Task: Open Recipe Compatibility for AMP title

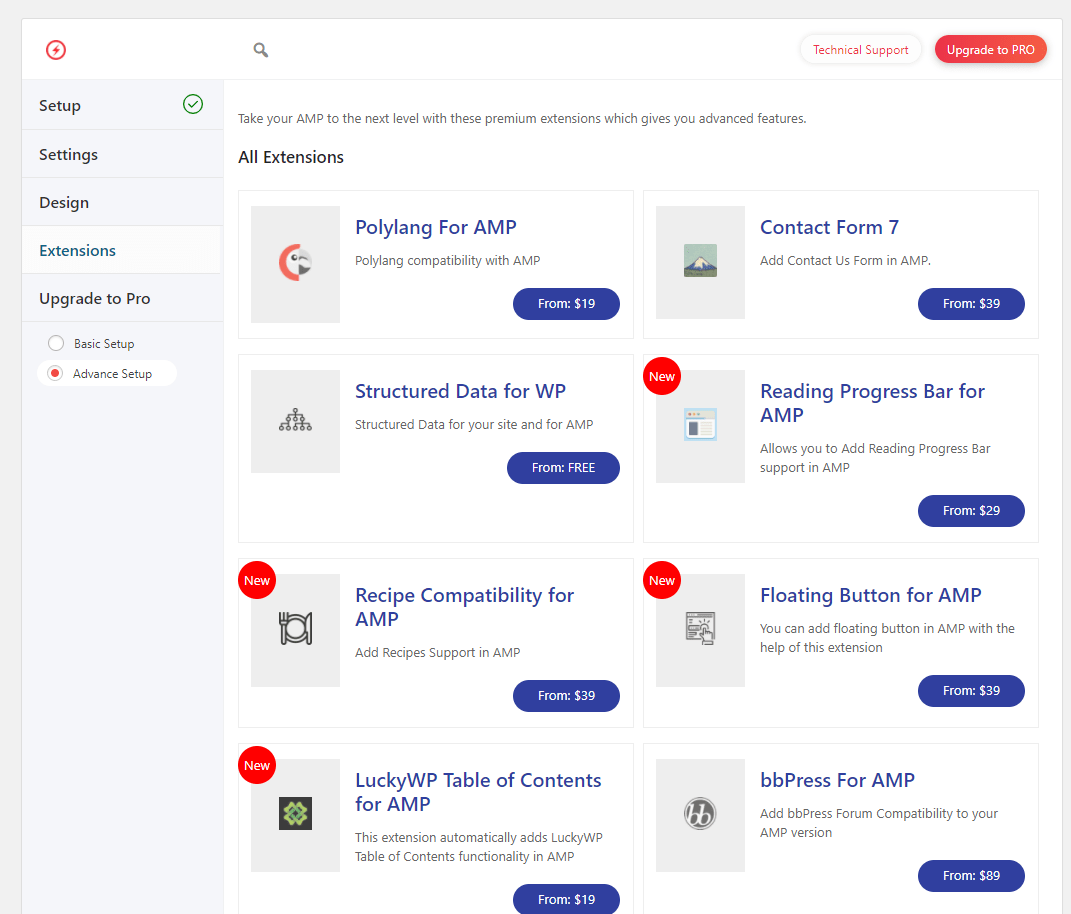Action: coord(464,607)
